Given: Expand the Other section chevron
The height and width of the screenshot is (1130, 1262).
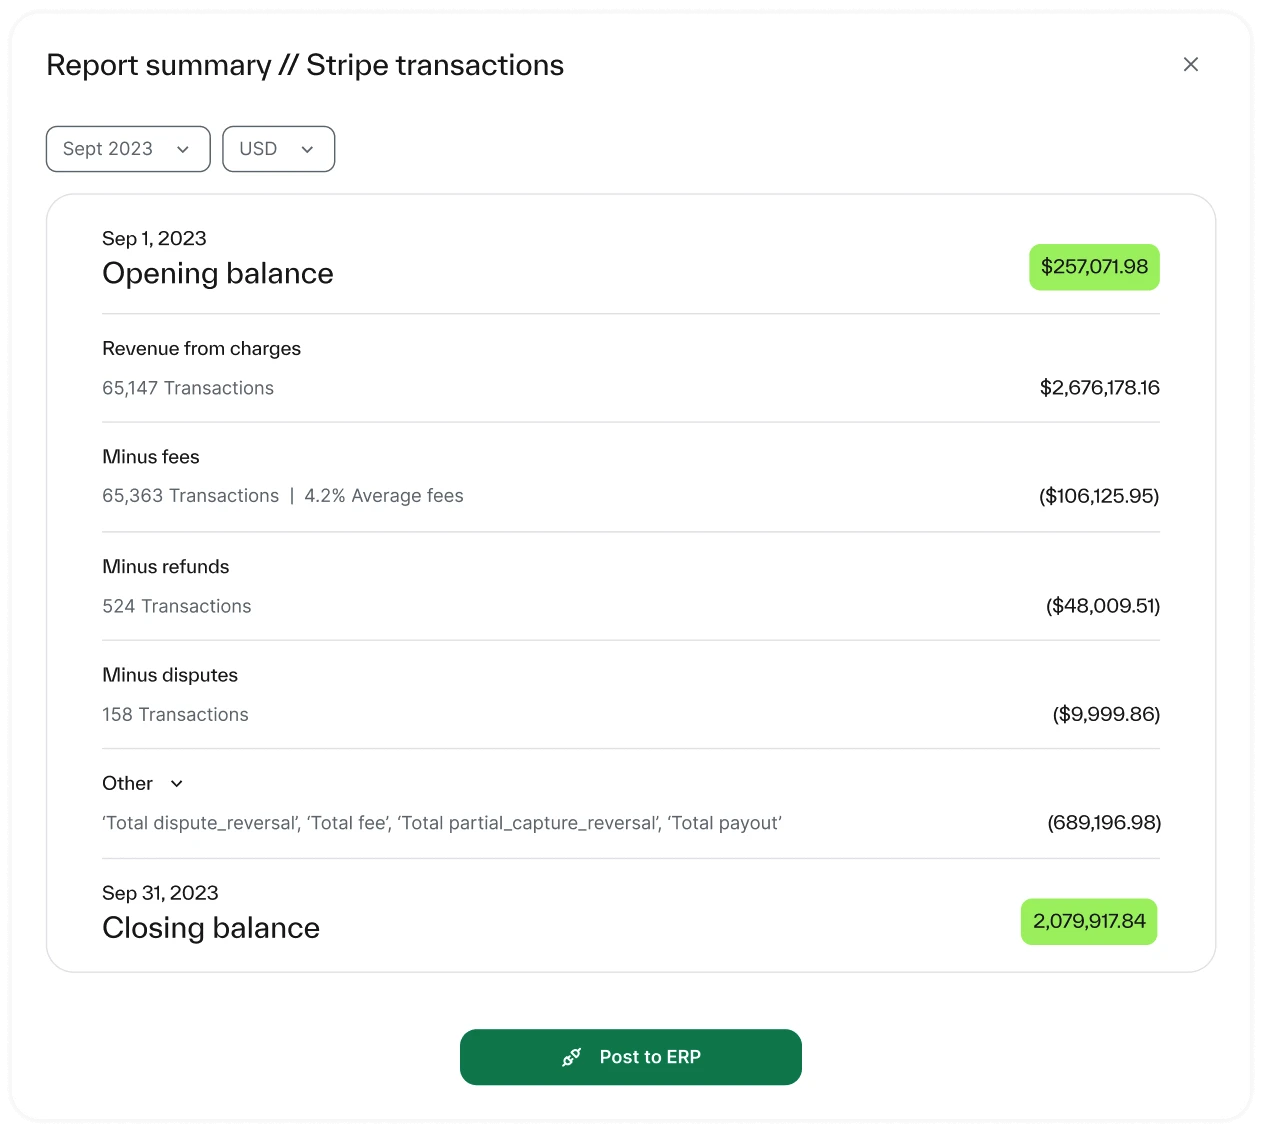Looking at the screenshot, I should click(177, 784).
